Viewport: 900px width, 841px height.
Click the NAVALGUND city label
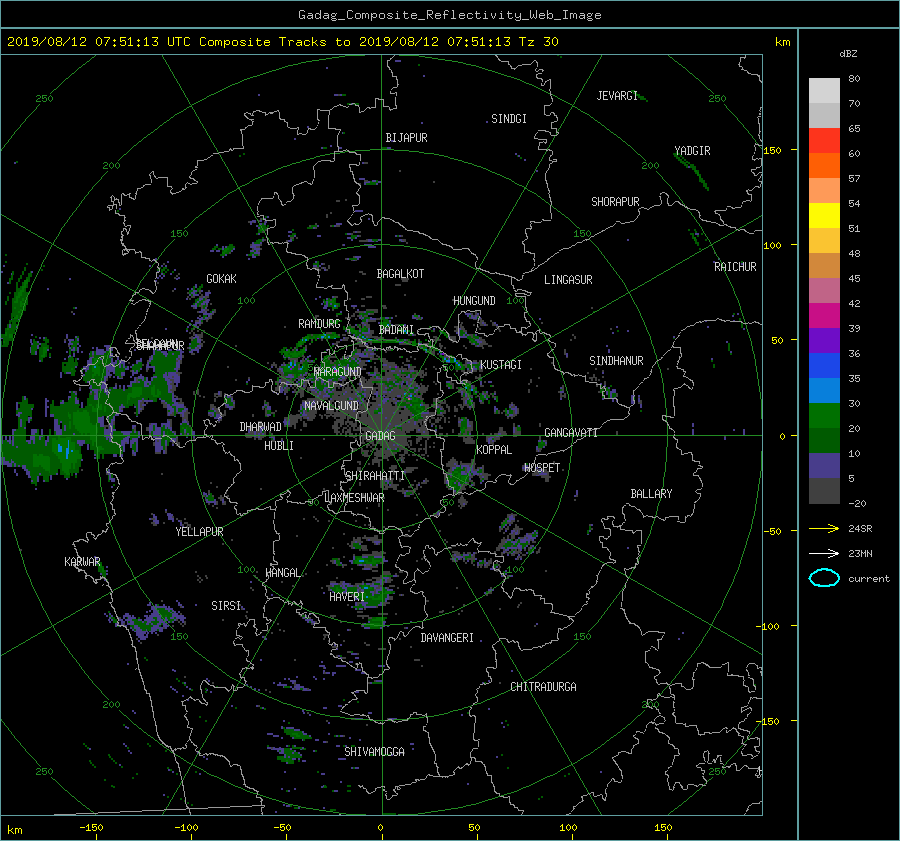click(331, 406)
